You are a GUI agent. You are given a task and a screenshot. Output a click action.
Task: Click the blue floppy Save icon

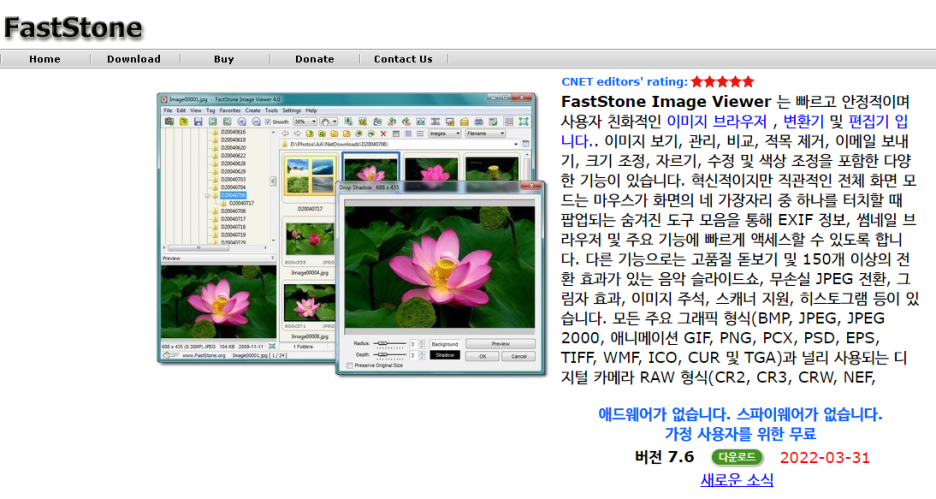198,122
